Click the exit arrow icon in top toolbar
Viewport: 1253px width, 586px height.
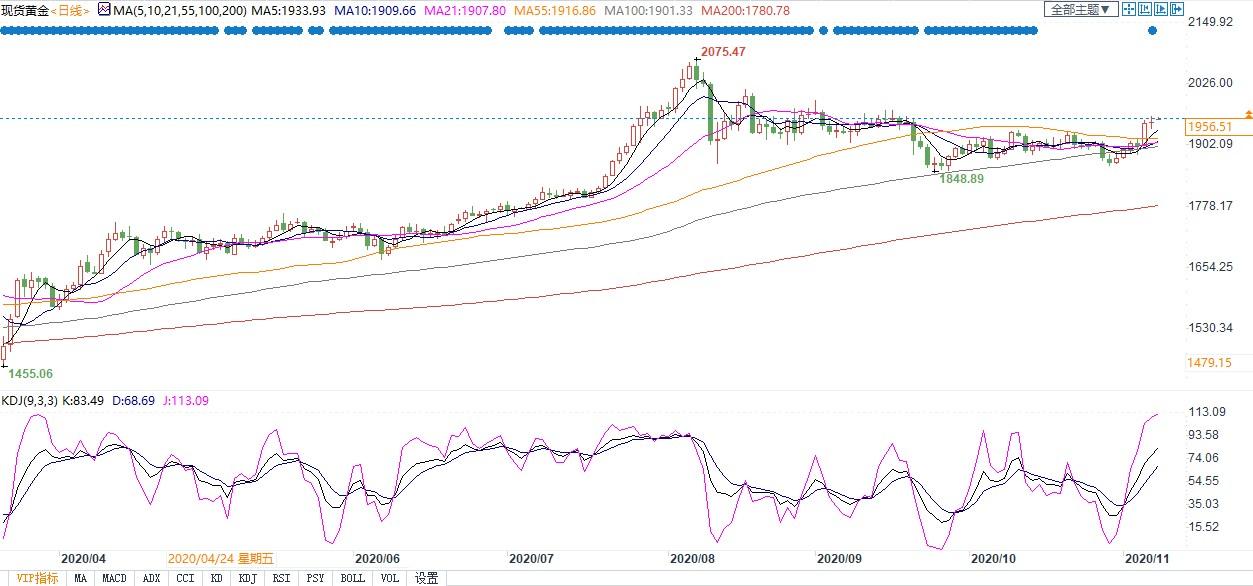click(x=1177, y=9)
